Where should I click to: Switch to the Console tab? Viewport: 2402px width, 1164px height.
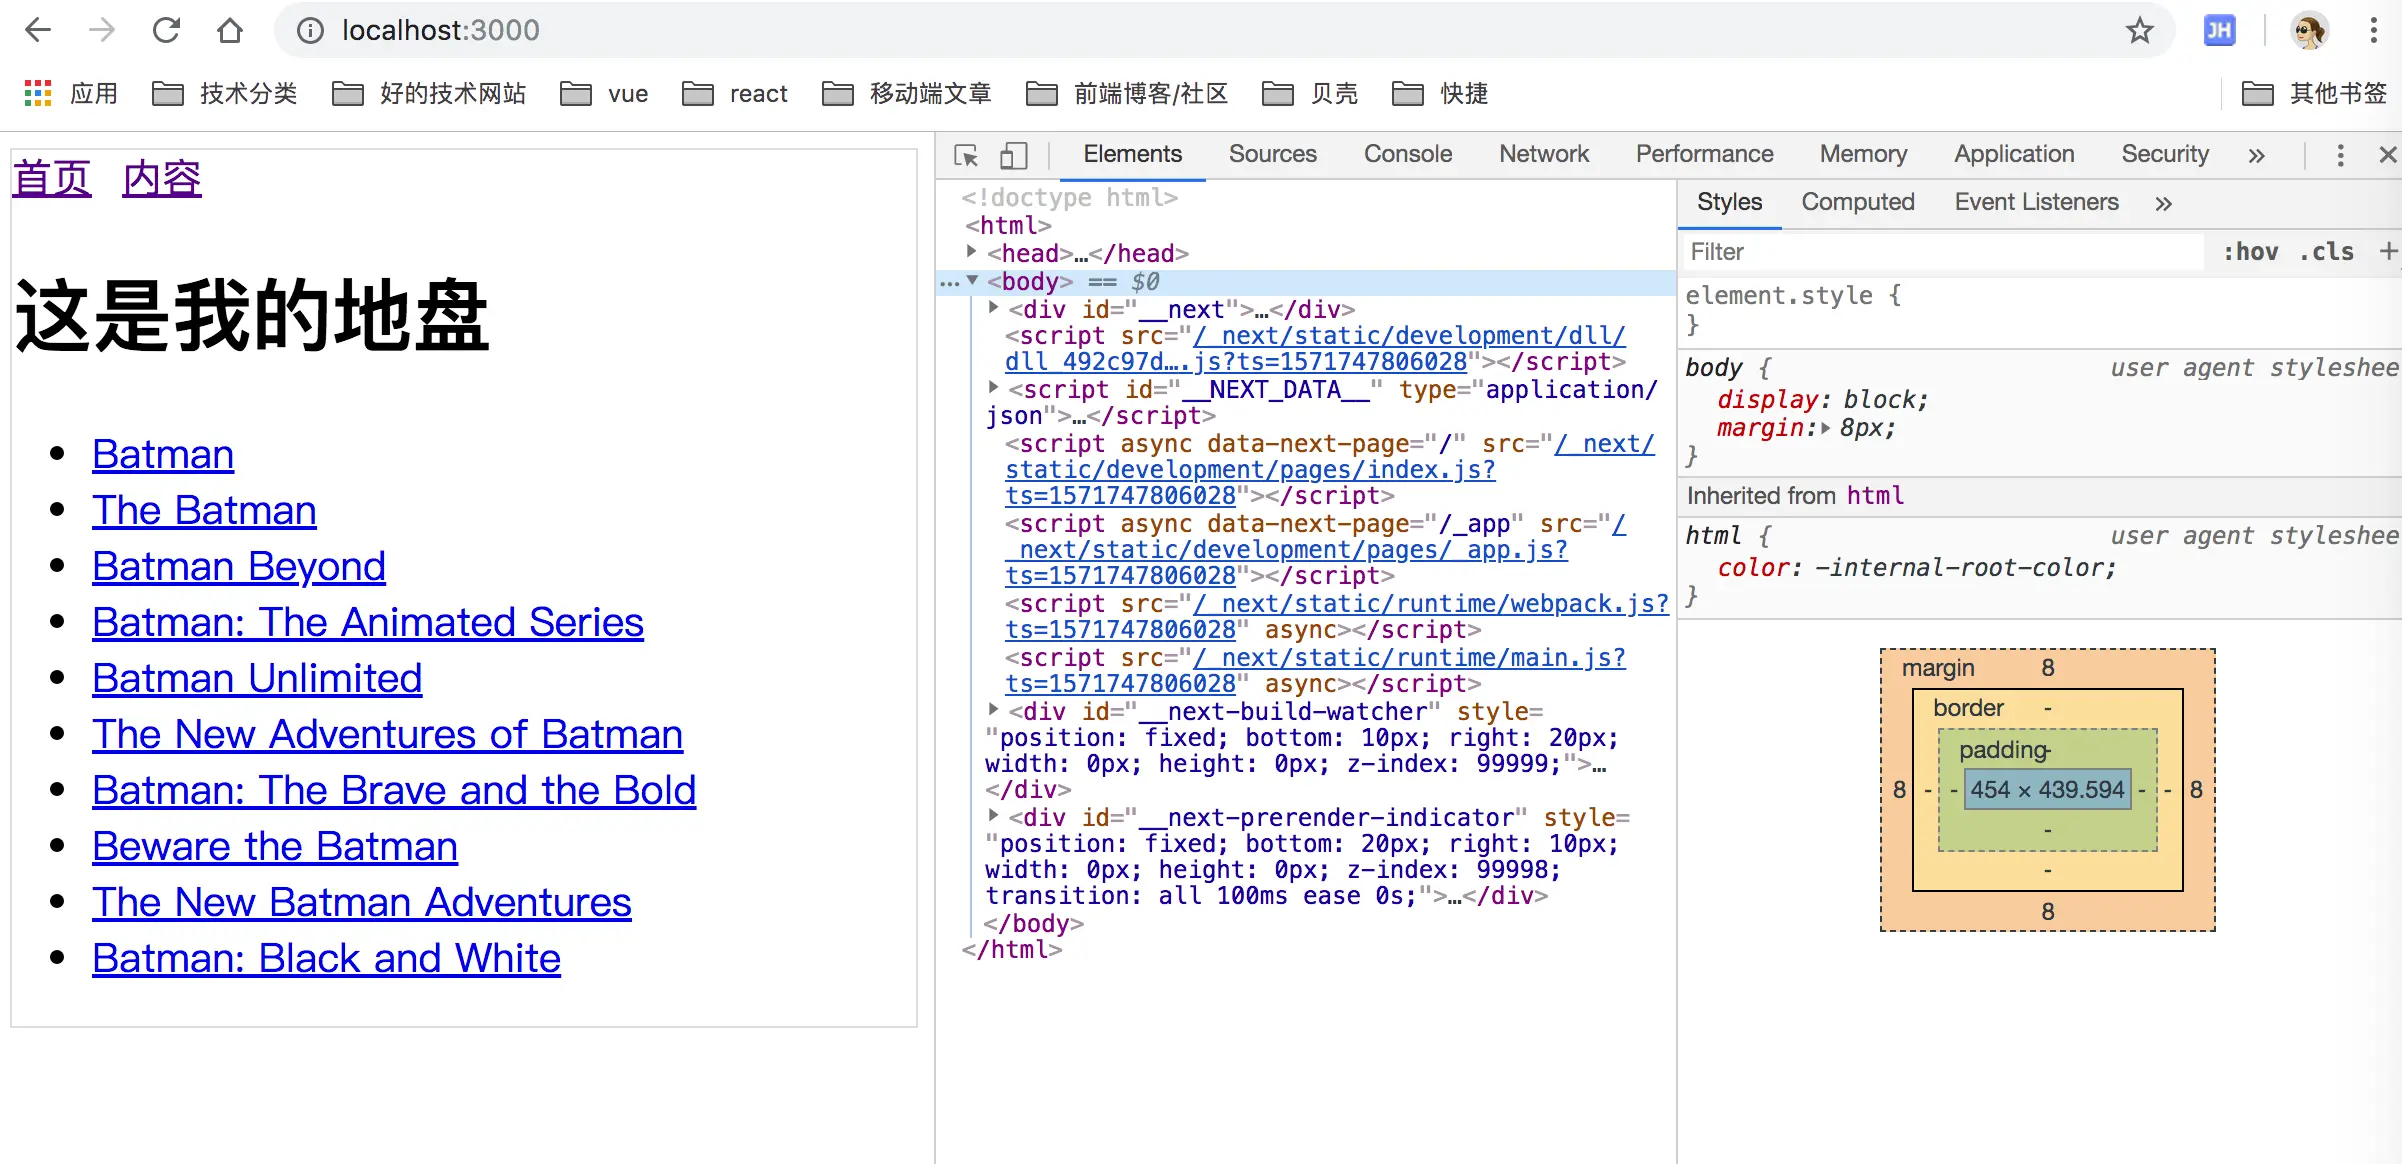[x=1407, y=154]
